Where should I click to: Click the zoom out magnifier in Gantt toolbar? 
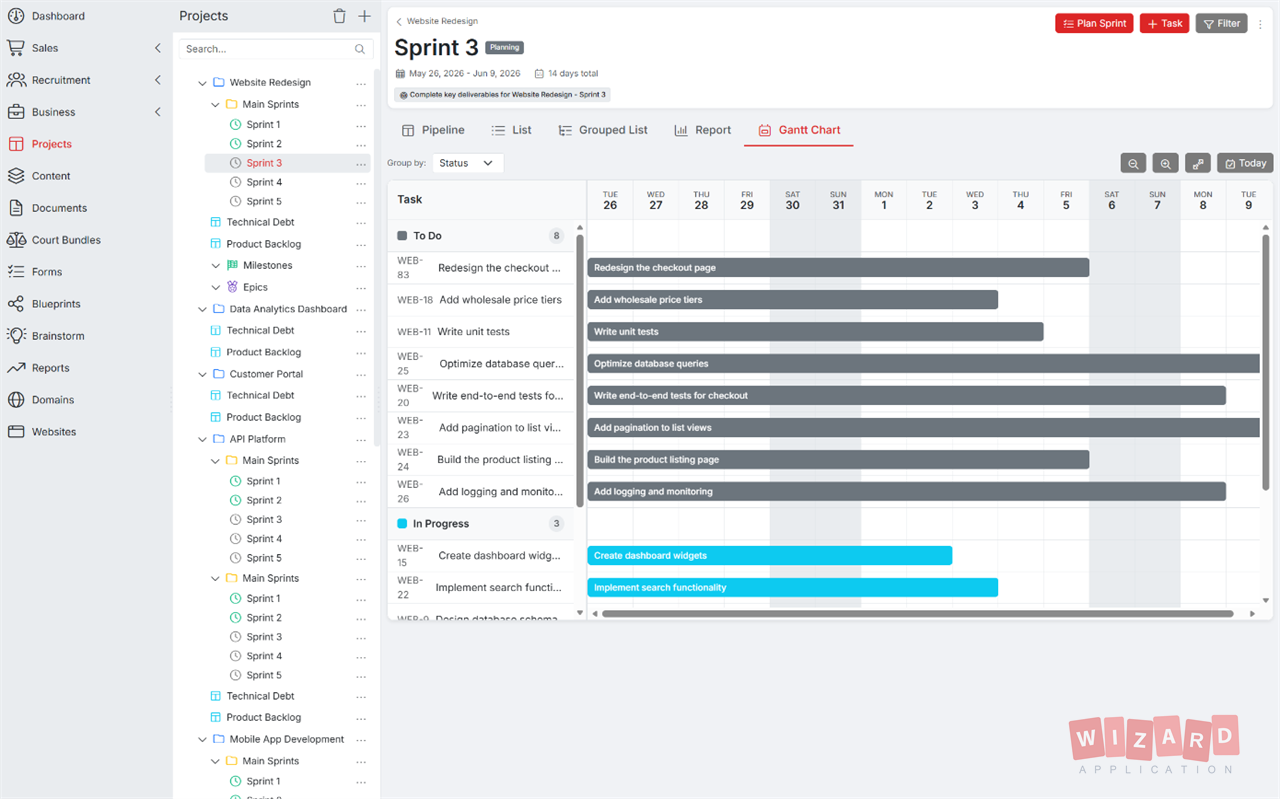(x=1133, y=163)
